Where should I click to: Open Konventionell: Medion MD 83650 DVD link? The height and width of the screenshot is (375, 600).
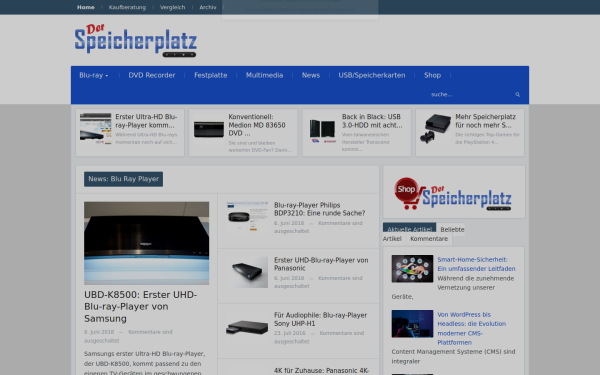pyautogui.click(x=257, y=125)
